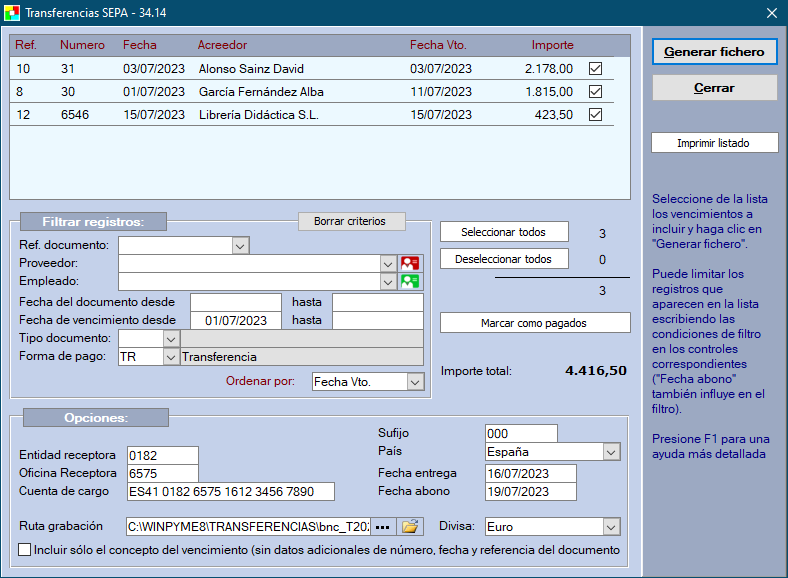Click the red Proveedor search icon
The image size is (788, 578).
tap(410, 263)
